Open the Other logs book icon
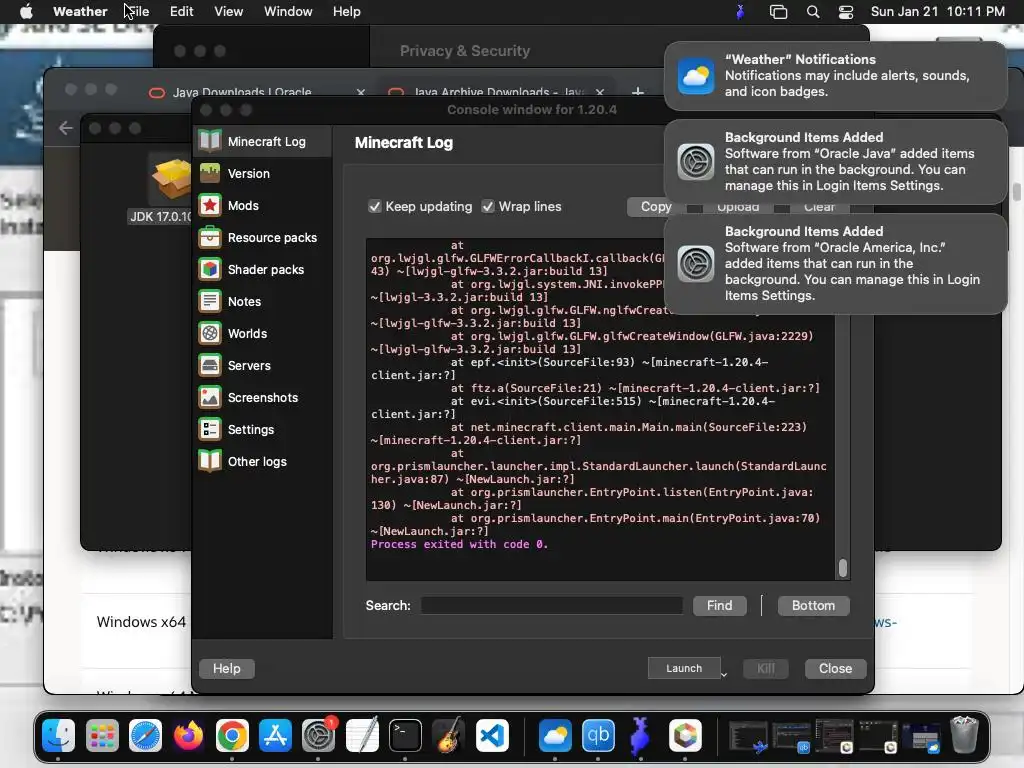 click(210, 461)
